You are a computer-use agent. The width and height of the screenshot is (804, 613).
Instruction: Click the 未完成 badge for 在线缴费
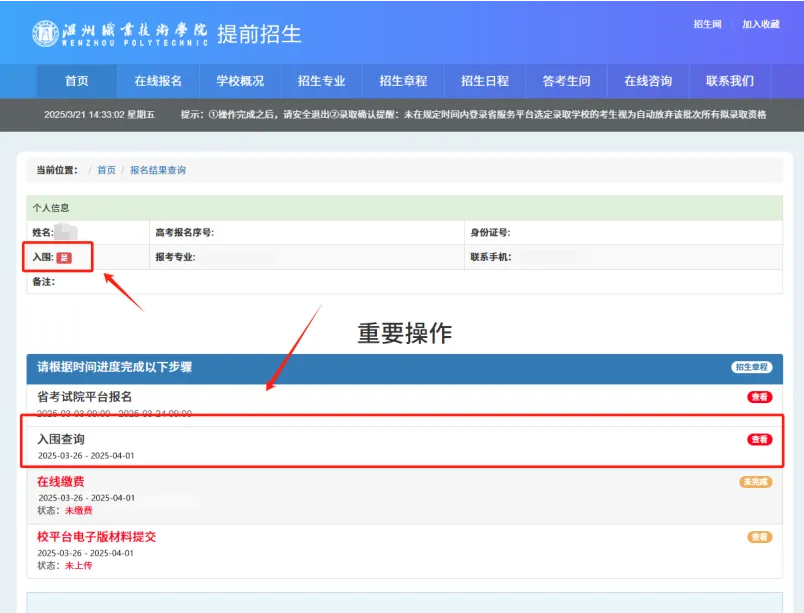point(755,482)
